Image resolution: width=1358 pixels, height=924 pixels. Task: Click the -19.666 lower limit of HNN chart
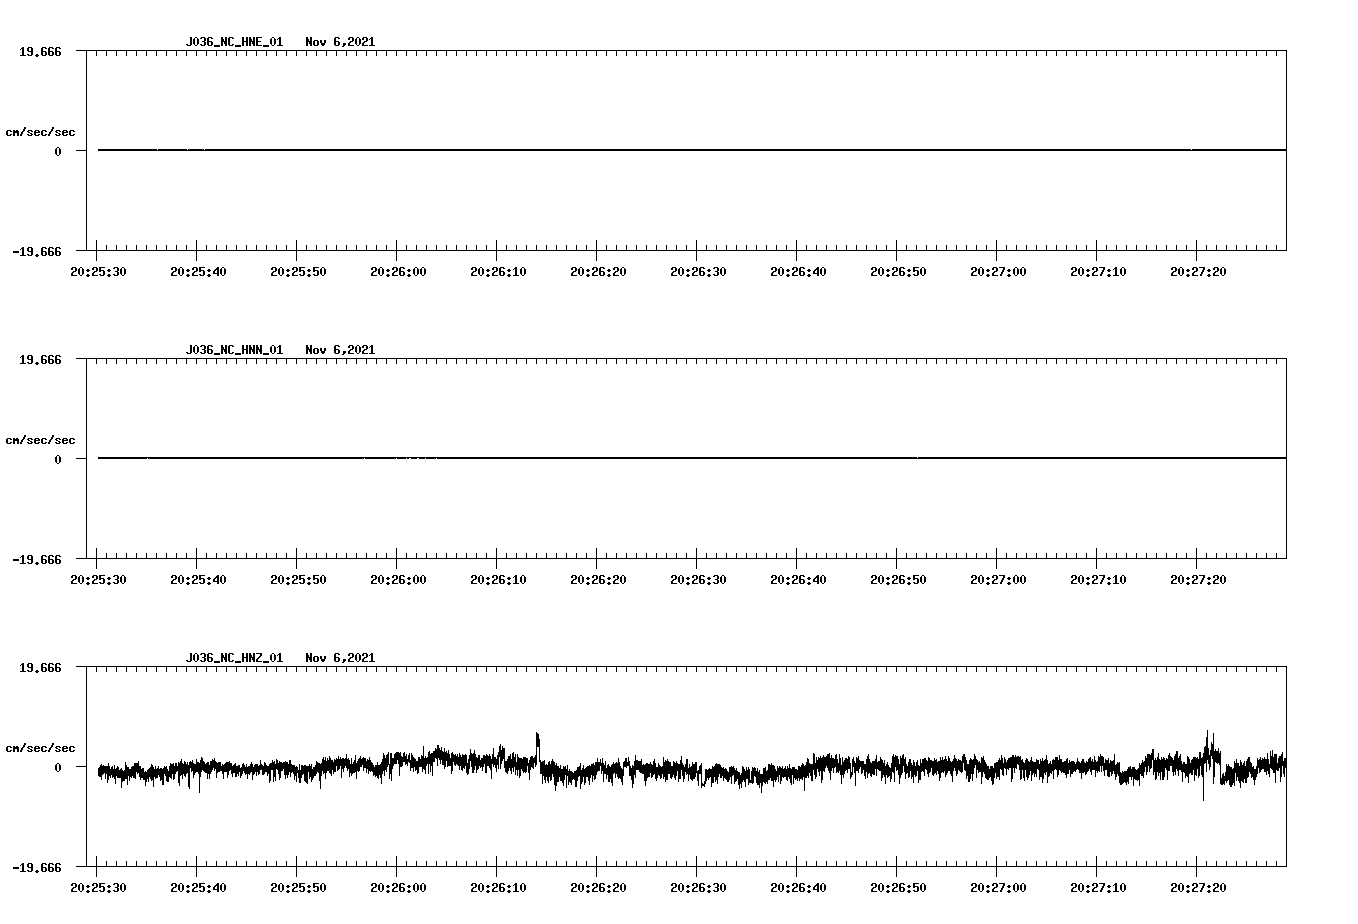[37, 560]
